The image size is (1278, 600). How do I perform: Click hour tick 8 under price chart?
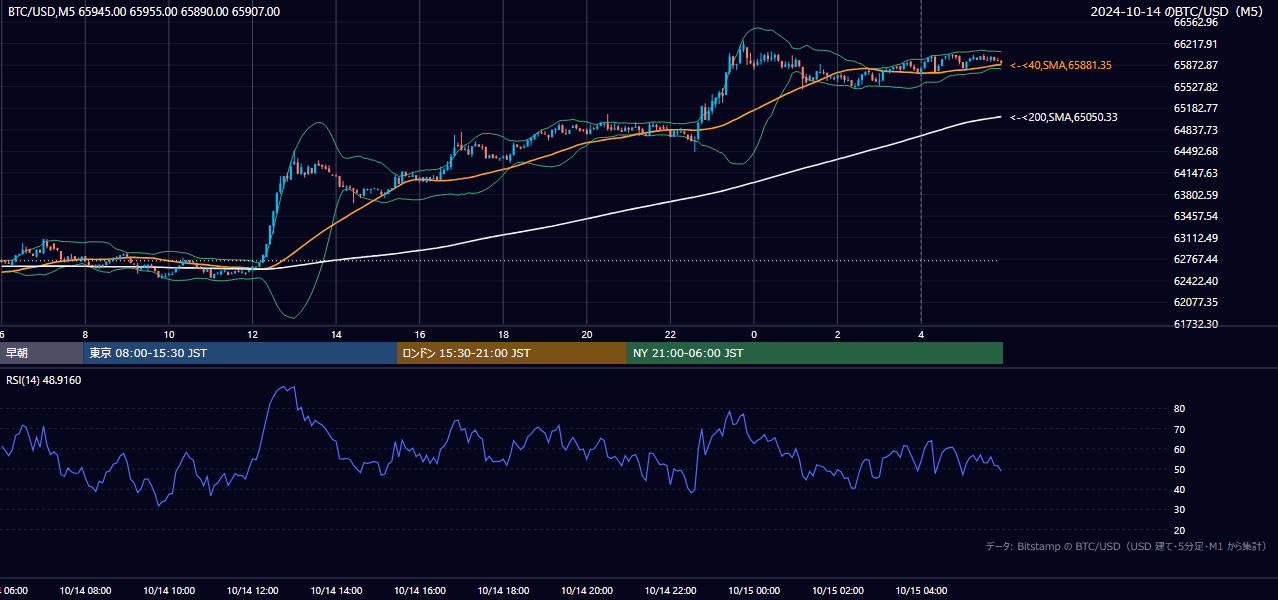(85, 335)
